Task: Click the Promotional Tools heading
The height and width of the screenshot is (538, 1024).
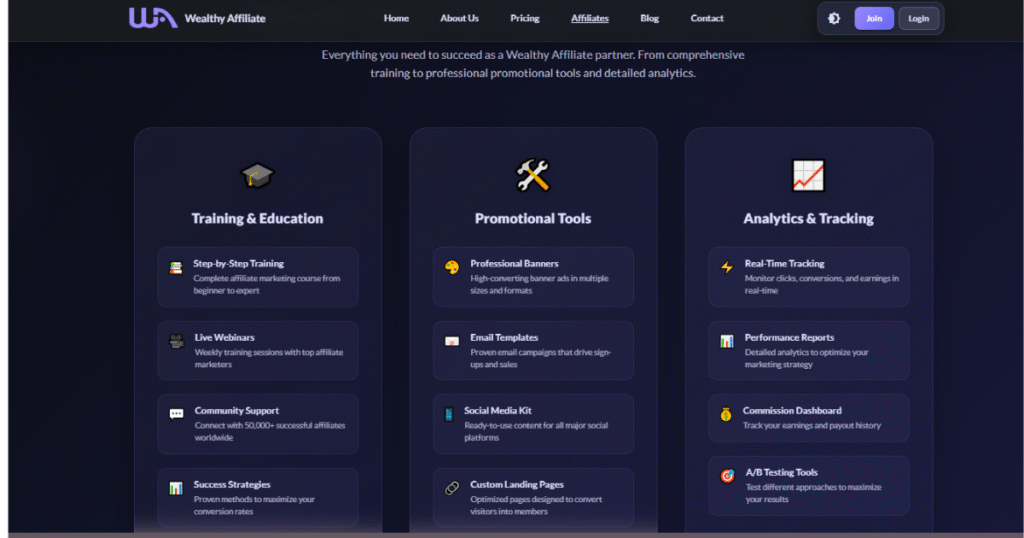Action: 533,219
